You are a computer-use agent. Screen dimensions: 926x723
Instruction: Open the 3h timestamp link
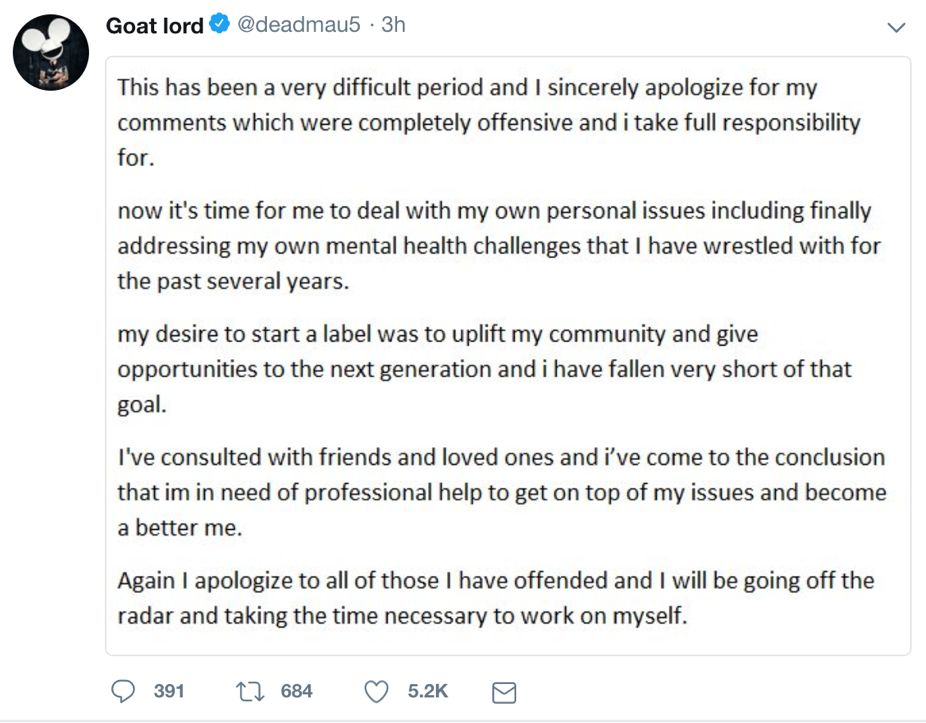tap(393, 26)
